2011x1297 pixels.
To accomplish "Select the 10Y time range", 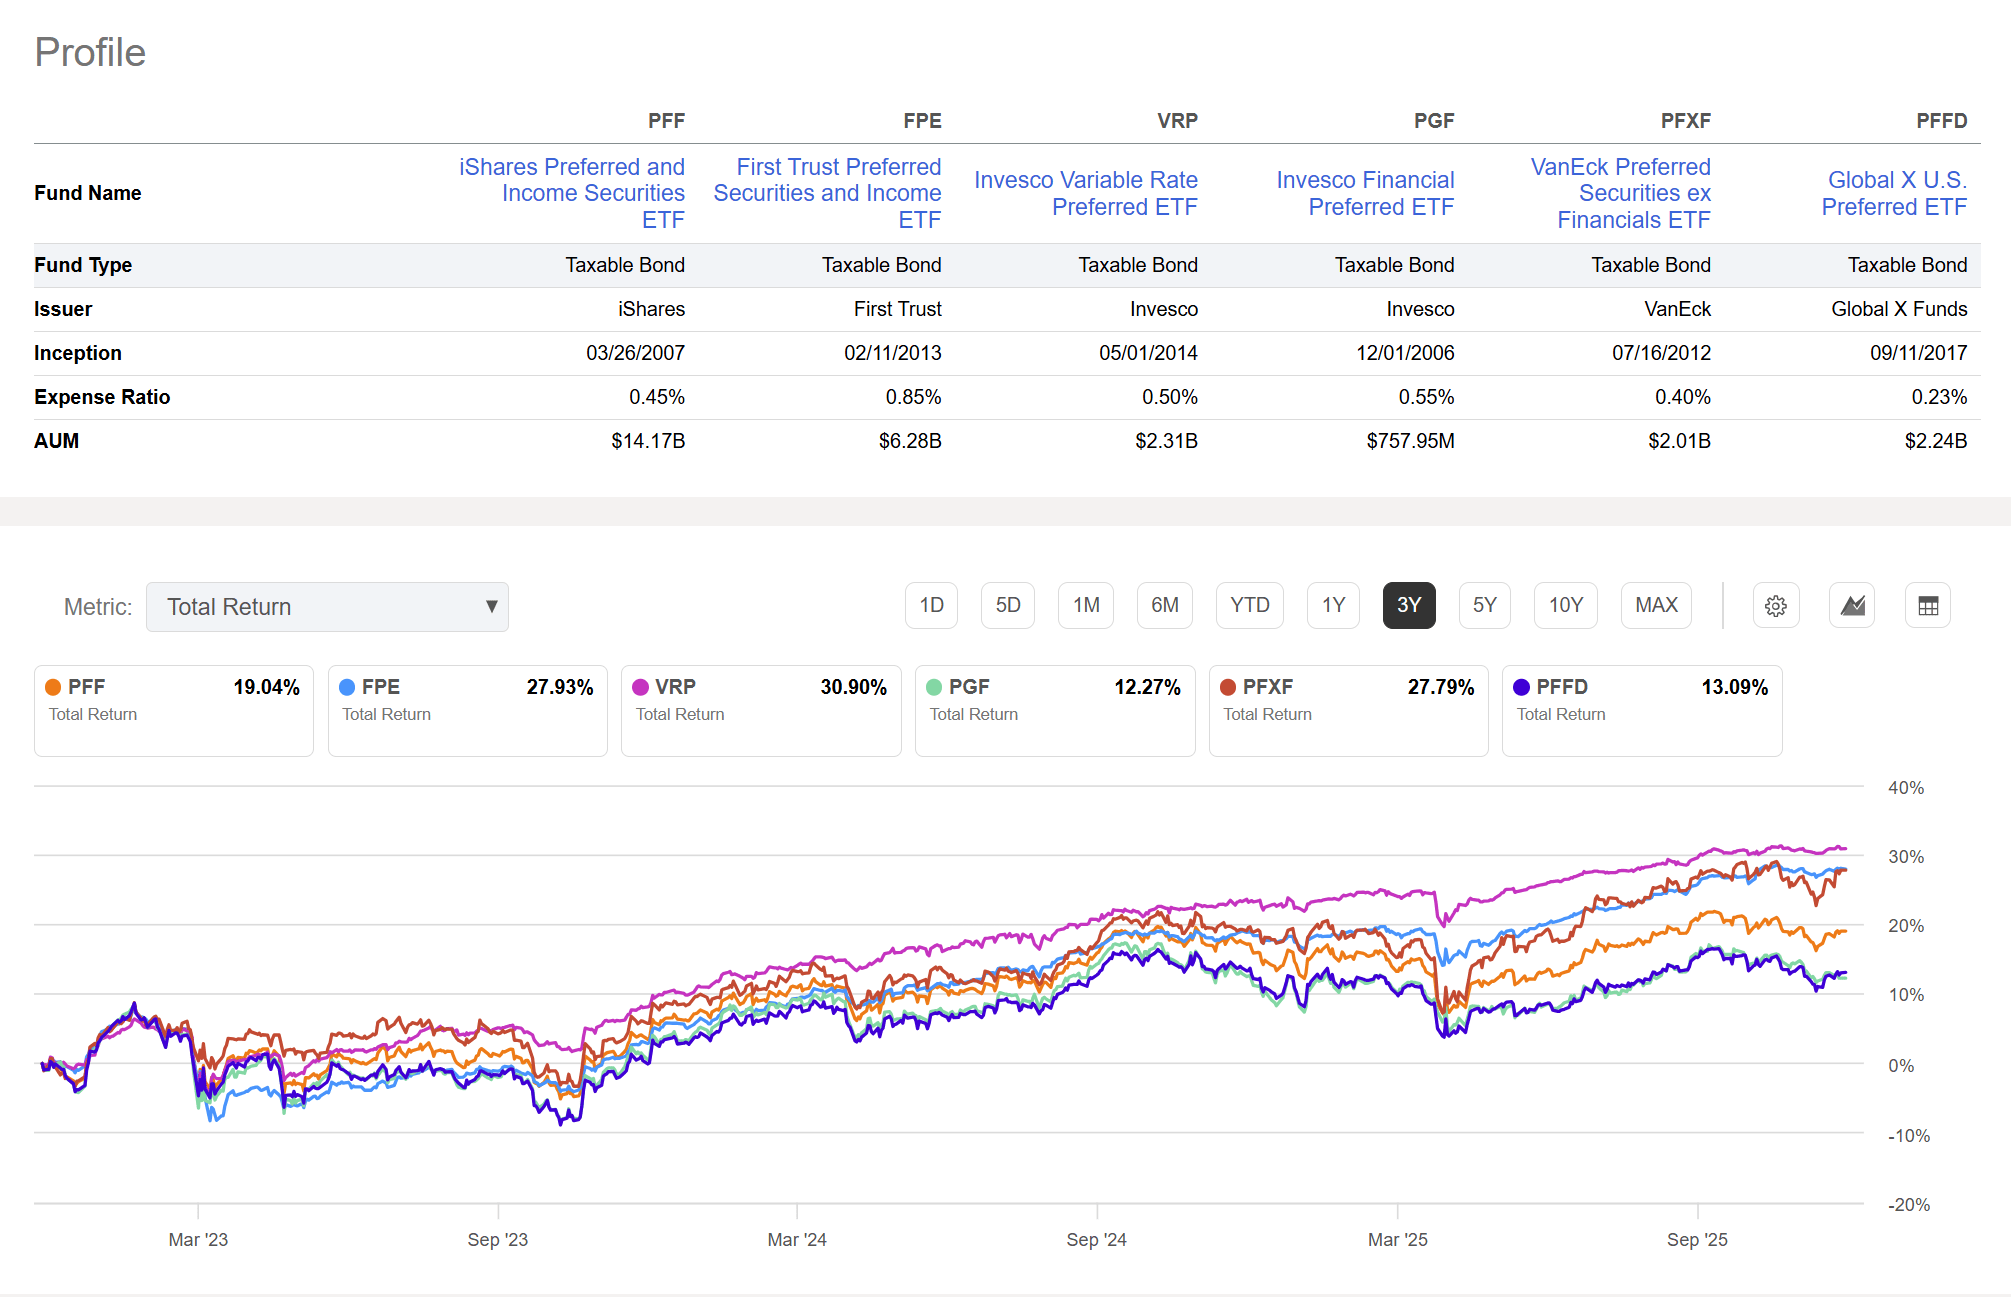I will [1566, 606].
